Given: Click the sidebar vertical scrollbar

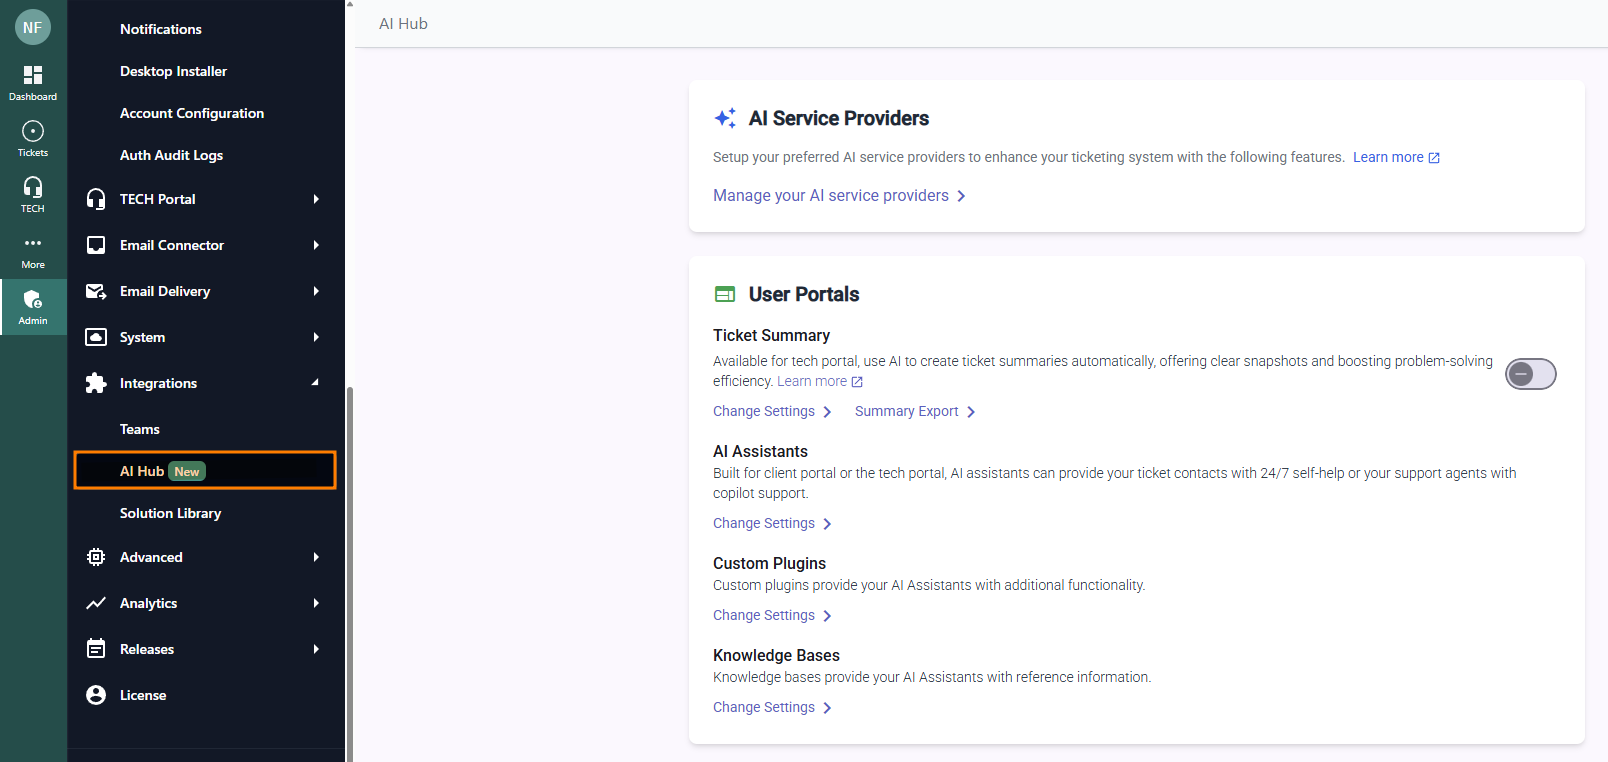Looking at the screenshot, I should [x=349, y=570].
